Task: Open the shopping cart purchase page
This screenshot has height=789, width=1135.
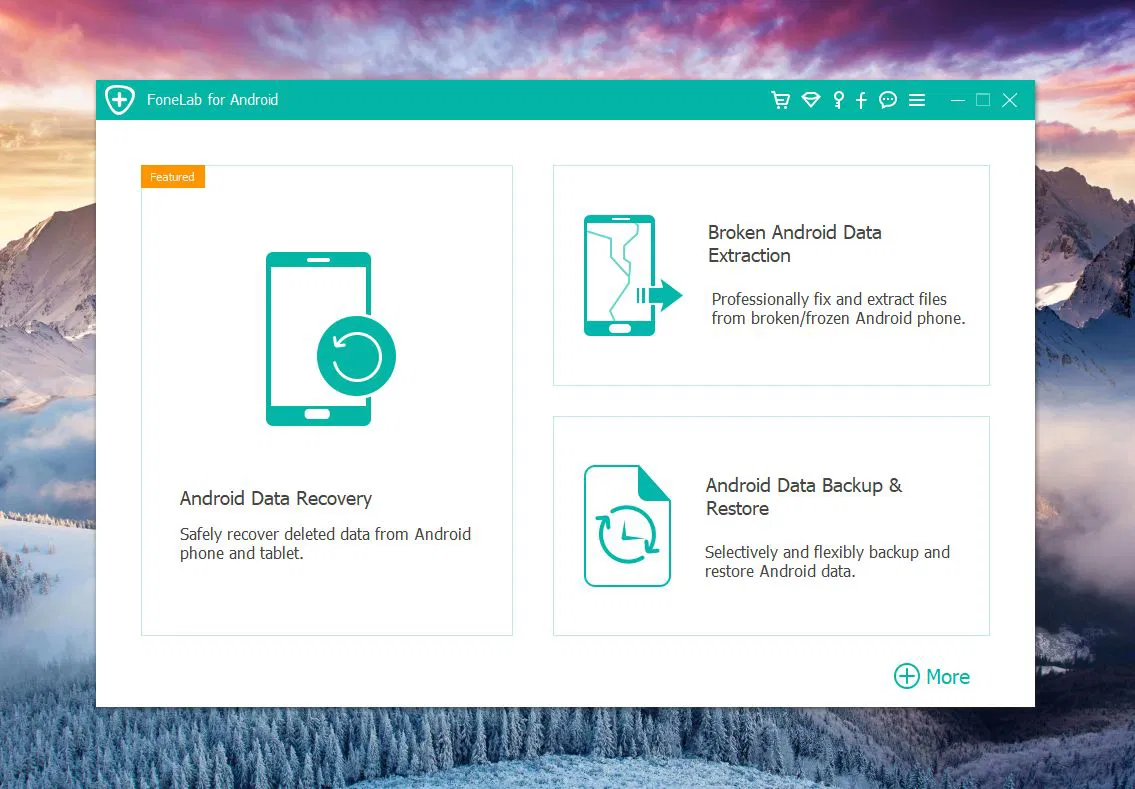Action: click(x=780, y=99)
